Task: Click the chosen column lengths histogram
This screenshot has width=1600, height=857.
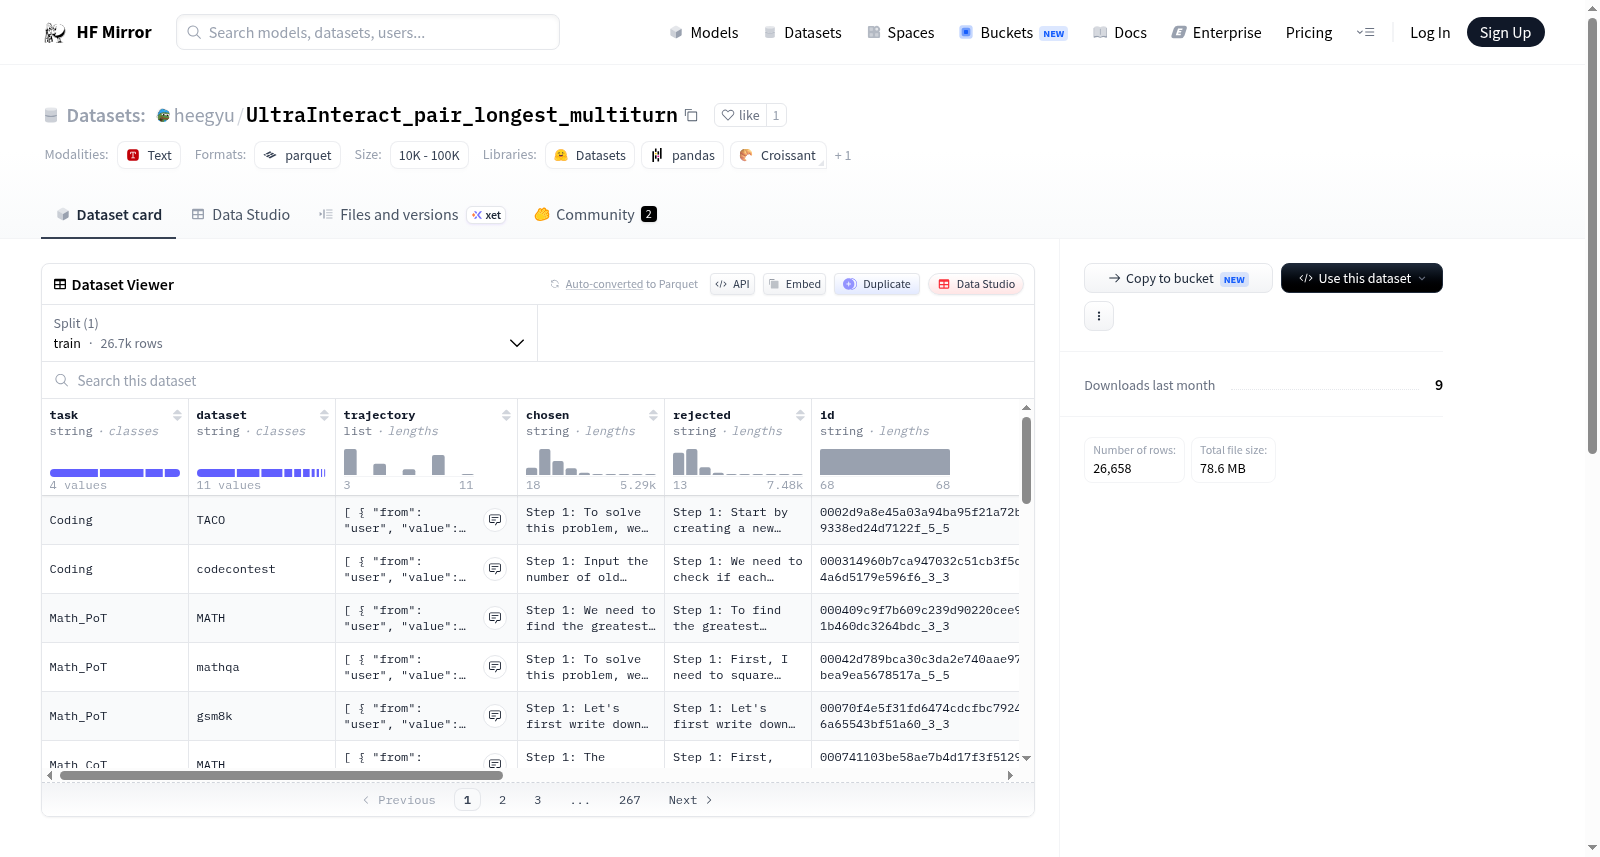Action: 591,462
